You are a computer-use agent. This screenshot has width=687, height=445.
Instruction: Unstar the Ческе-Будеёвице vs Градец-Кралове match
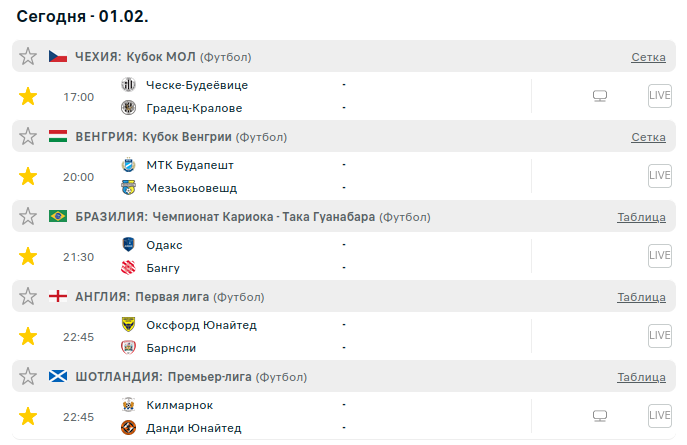[28, 97]
